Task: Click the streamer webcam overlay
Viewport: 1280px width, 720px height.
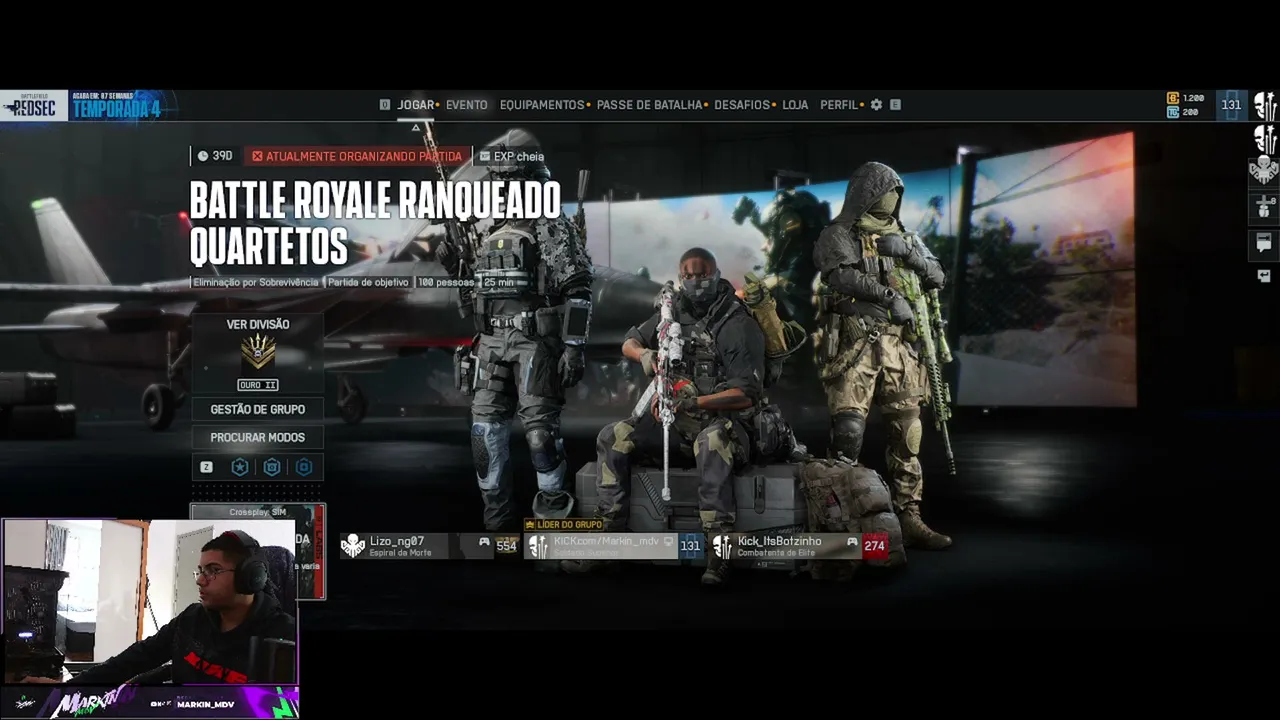Action: (150, 602)
